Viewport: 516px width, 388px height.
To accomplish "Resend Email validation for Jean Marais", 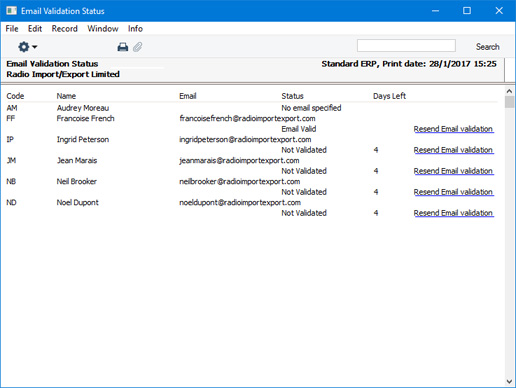I will coord(454,171).
